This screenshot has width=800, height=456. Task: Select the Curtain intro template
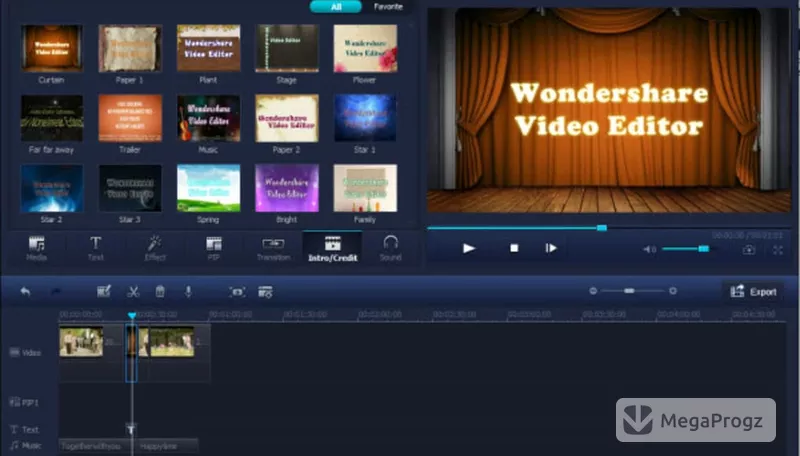coord(52,48)
